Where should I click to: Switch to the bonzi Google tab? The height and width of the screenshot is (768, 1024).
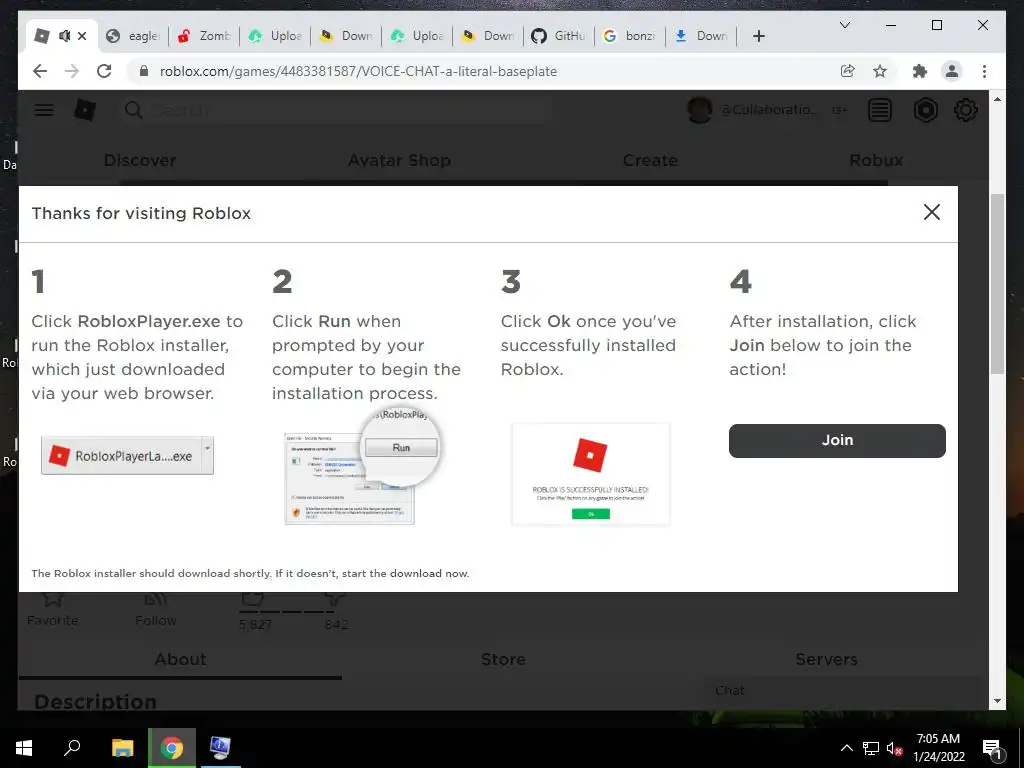tap(630, 36)
